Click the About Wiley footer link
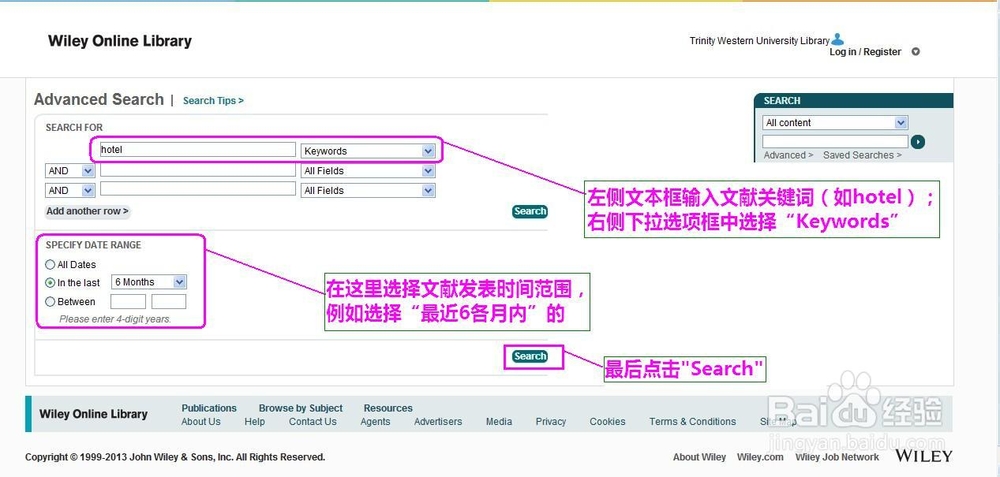1000x477 pixels. [x=699, y=457]
